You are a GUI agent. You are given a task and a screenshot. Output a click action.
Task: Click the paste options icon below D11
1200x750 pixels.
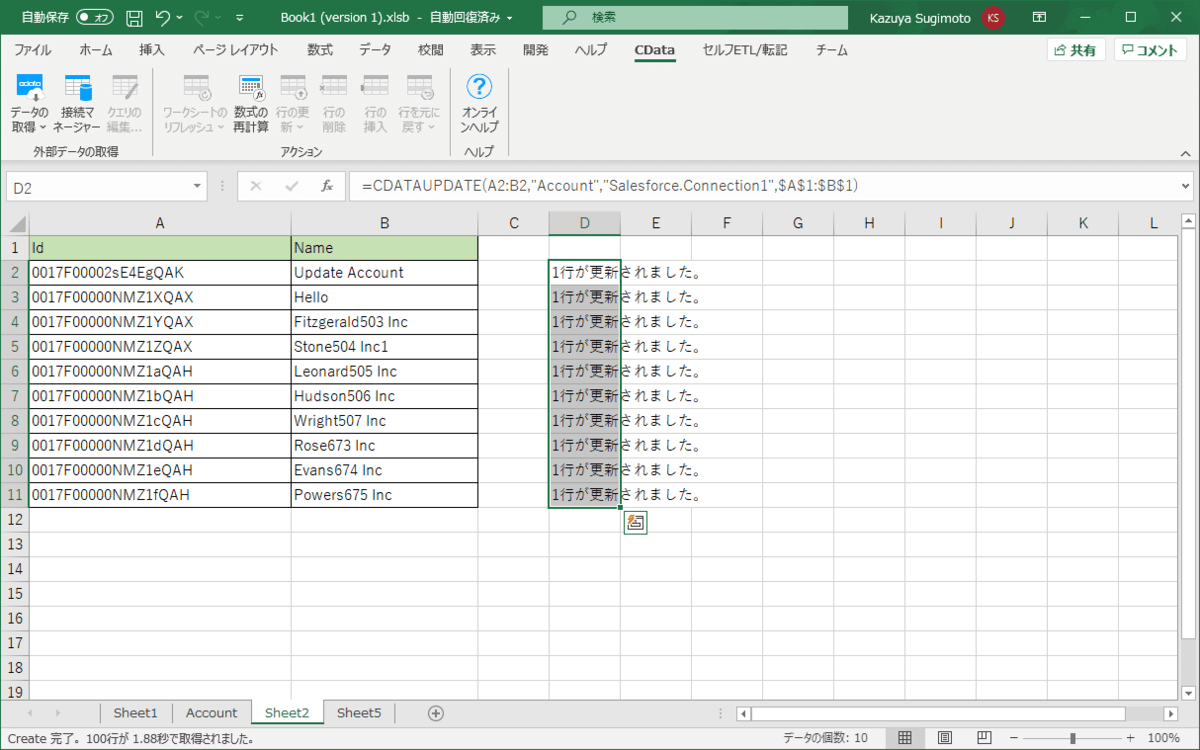[x=635, y=522]
